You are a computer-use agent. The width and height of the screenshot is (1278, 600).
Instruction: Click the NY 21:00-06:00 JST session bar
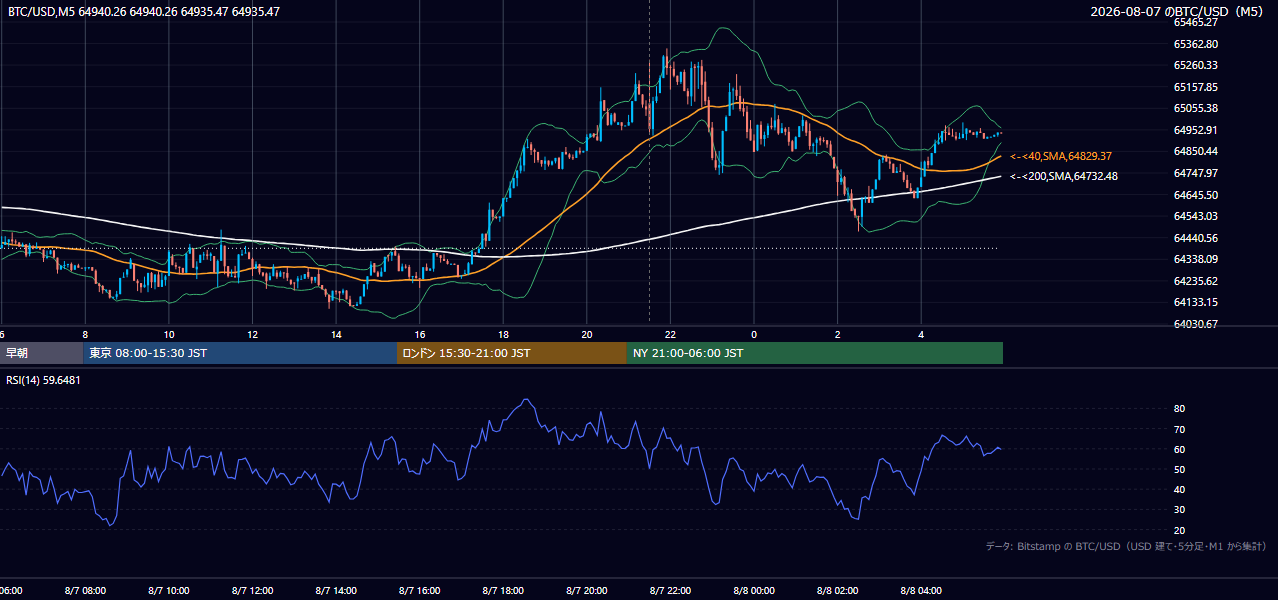coord(815,353)
